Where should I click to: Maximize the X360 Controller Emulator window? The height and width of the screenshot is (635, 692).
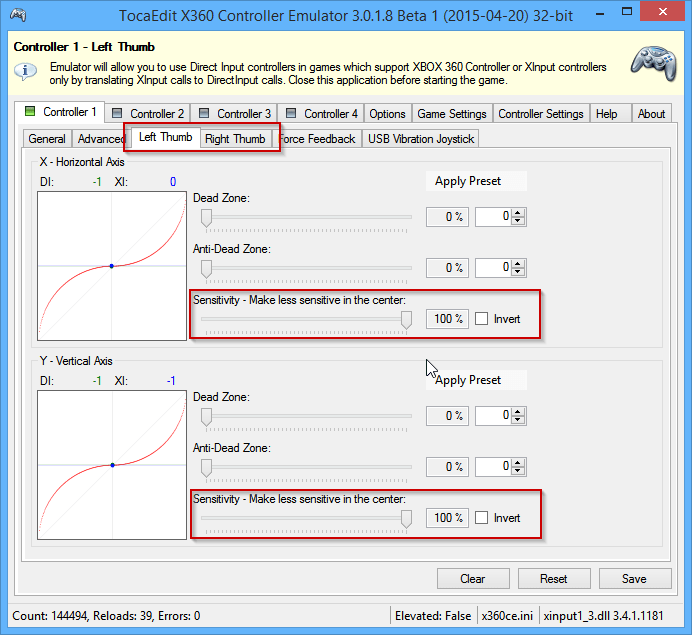(x=627, y=12)
